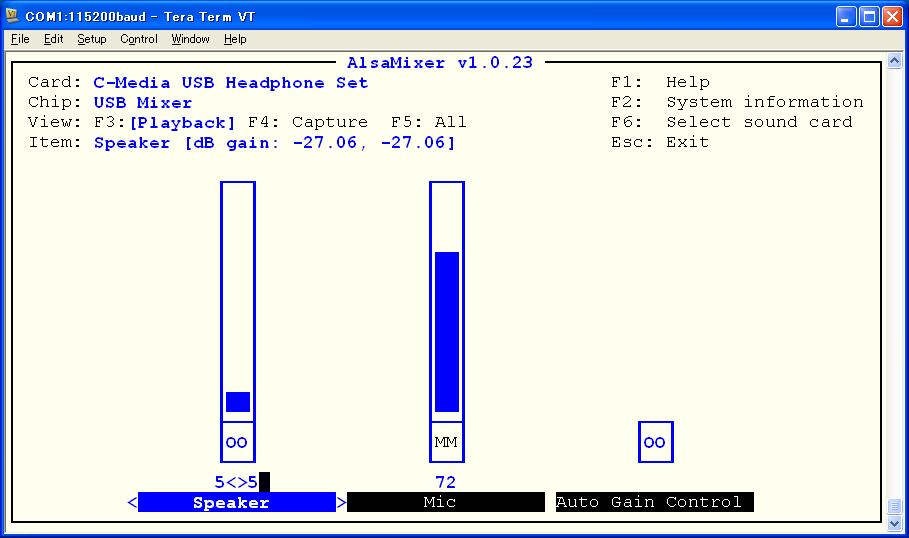909x538 pixels.
Task: Toggle the Auto Gain Control OO switch
Action: tap(655, 442)
